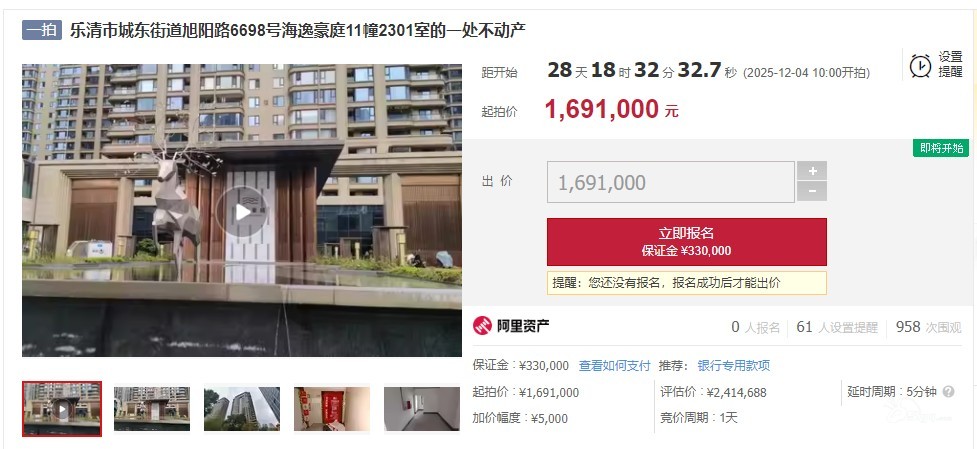Viewport: 977px width, 449px height.
Task: Play the property video in main image
Action: tap(242, 212)
